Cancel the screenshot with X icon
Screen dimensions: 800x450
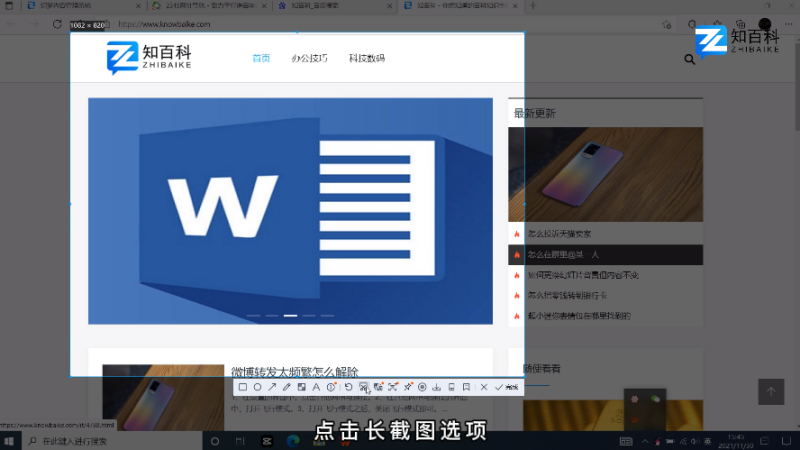tap(484, 387)
